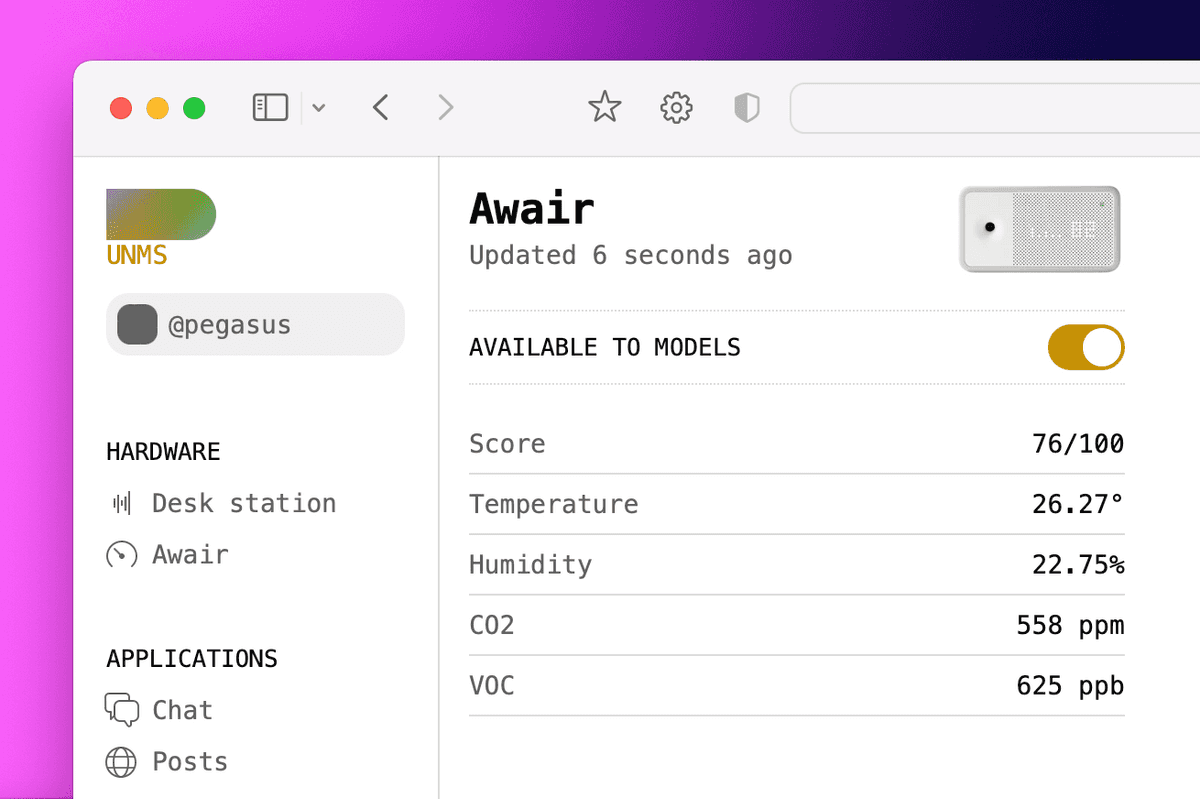Viewport: 1200px width, 799px height.
Task: Click the star bookmark icon
Action: [604, 107]
